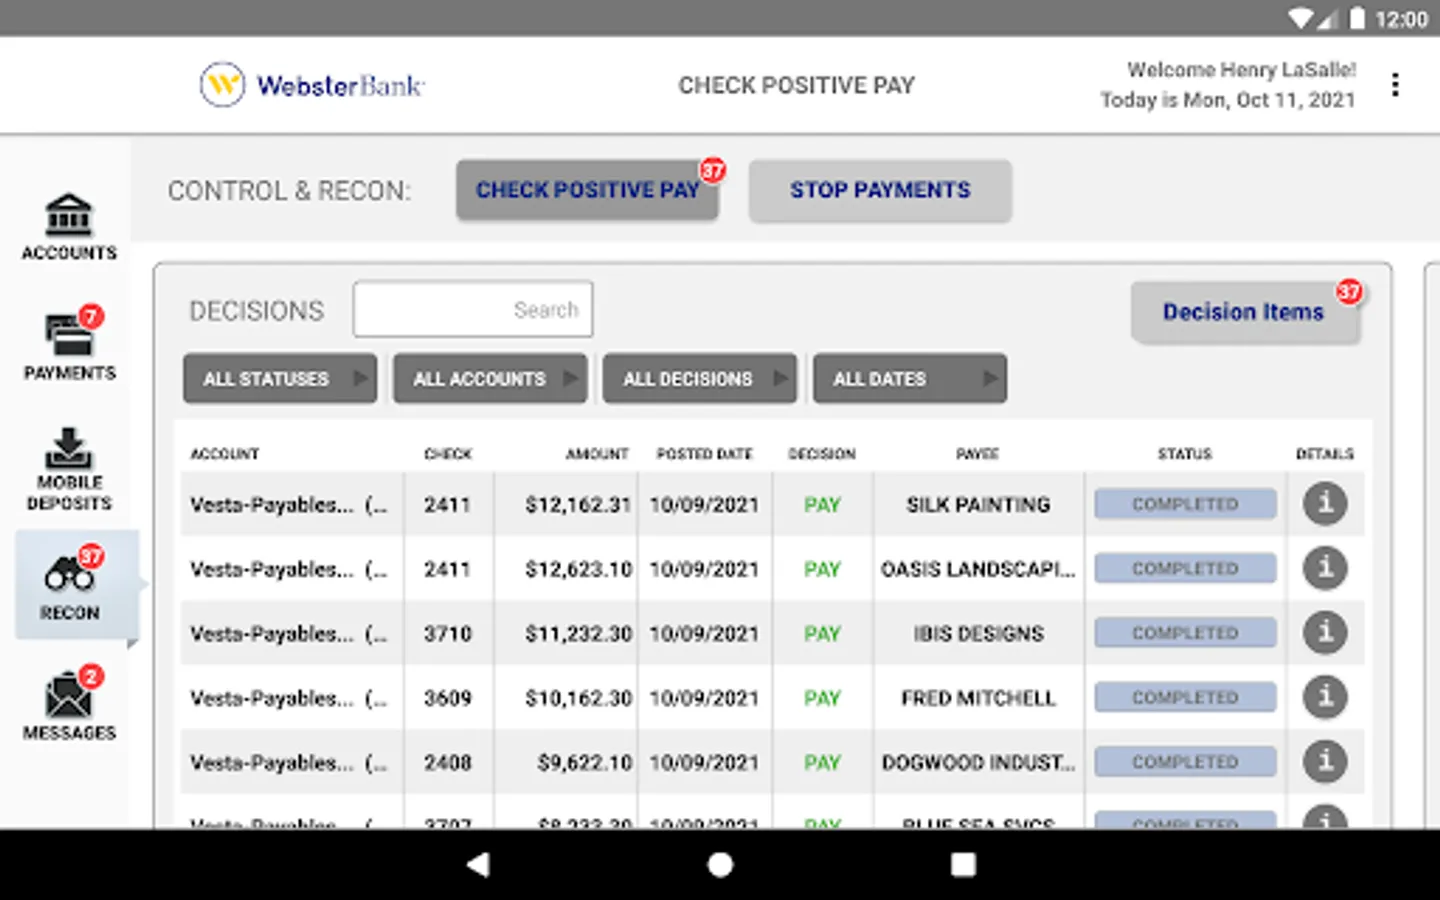The image size is (1440, 900).
Task: Select PAY decision in DOGWOOD INDUST... row
Action: 822,763
